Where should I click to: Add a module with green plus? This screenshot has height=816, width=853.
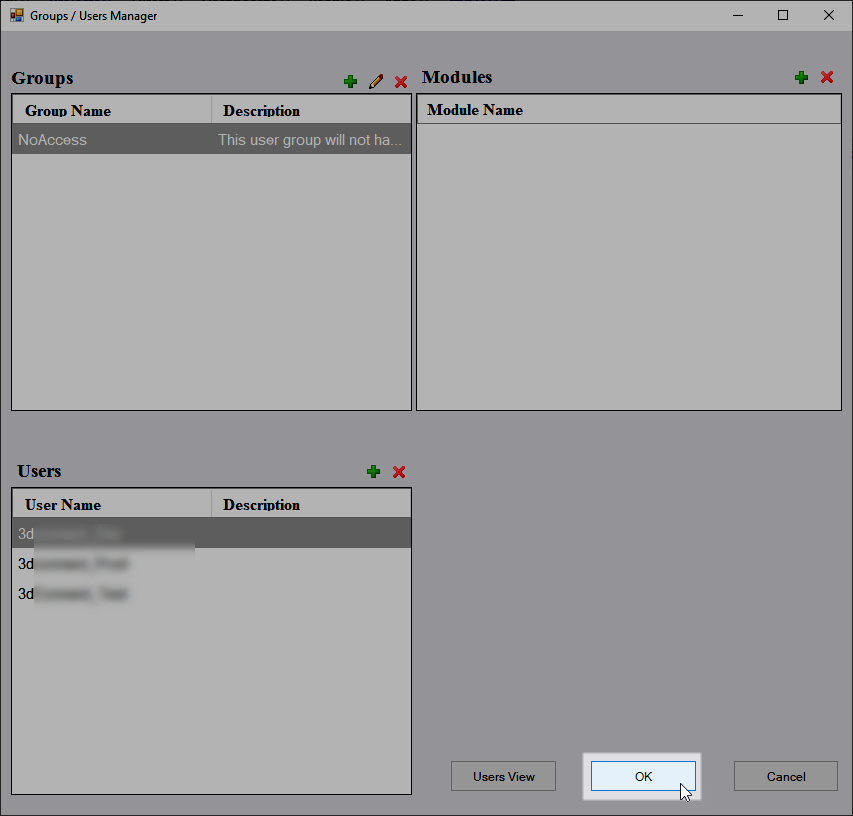point(801,78)
